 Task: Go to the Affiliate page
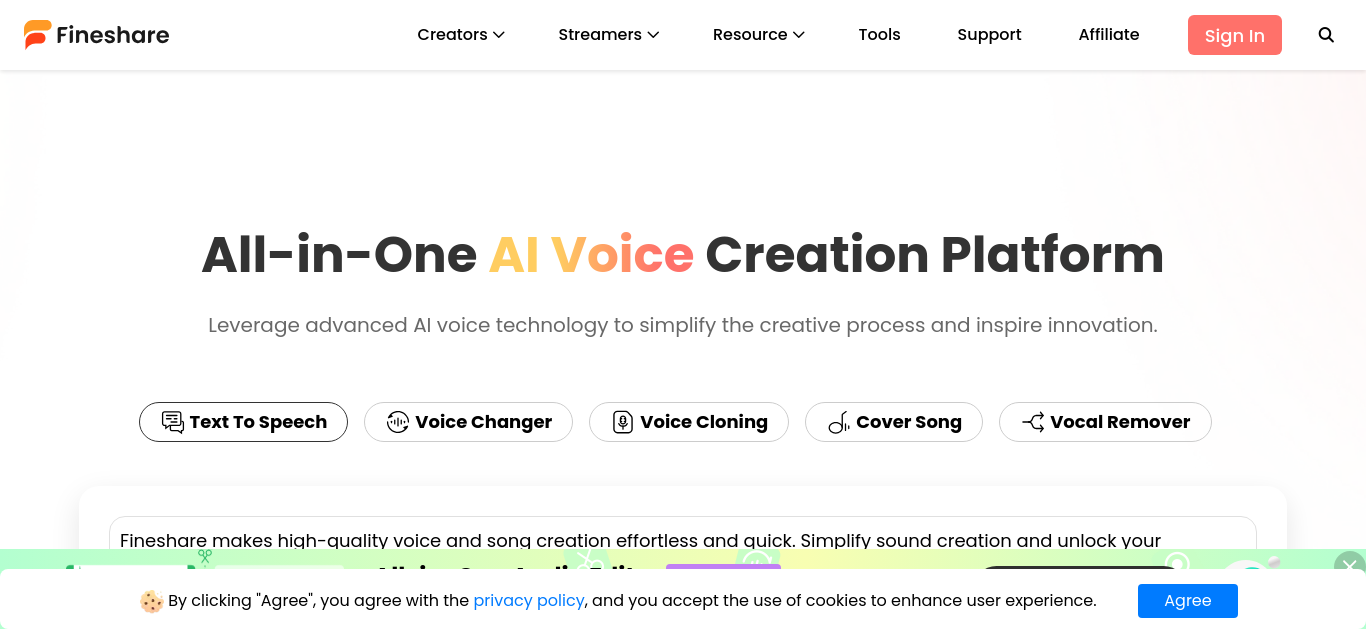pos(1109,35)
